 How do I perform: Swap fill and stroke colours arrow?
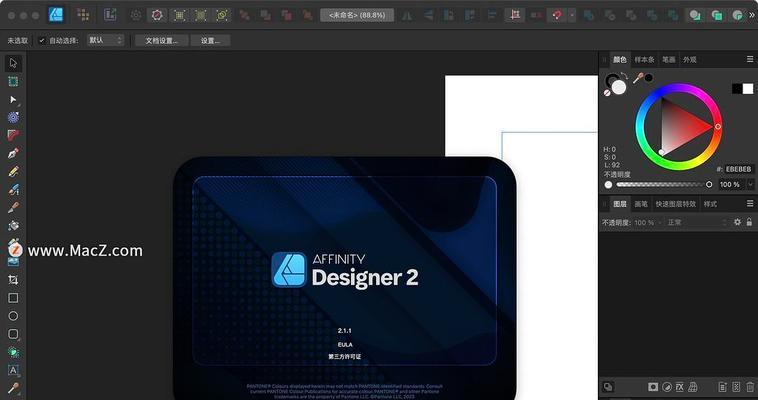[625, 76]
